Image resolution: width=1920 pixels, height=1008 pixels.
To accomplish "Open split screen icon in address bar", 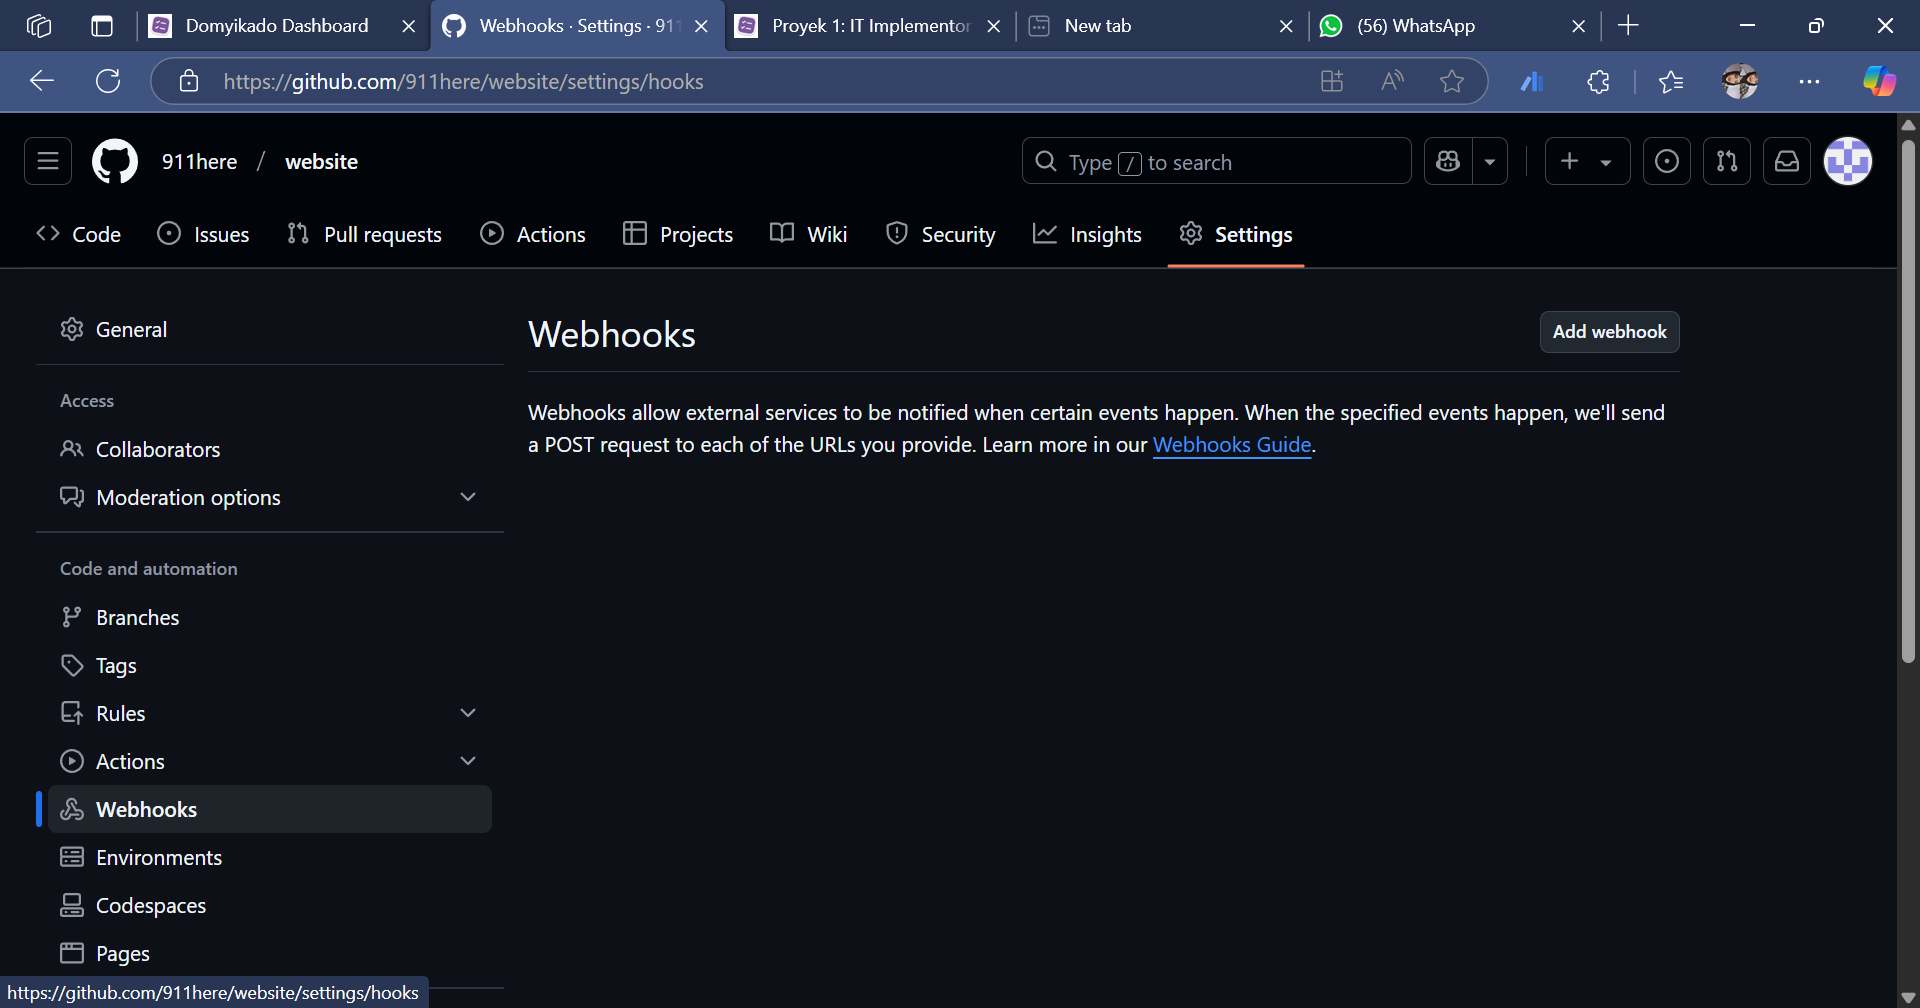I will click(x=1331, y=81).
